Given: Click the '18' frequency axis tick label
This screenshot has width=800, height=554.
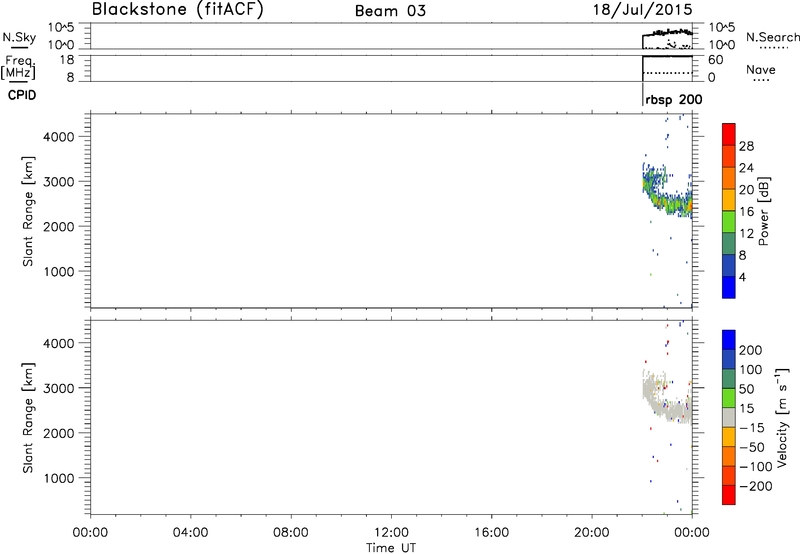Looking at the screenshot, I should [x=67, y=60].
